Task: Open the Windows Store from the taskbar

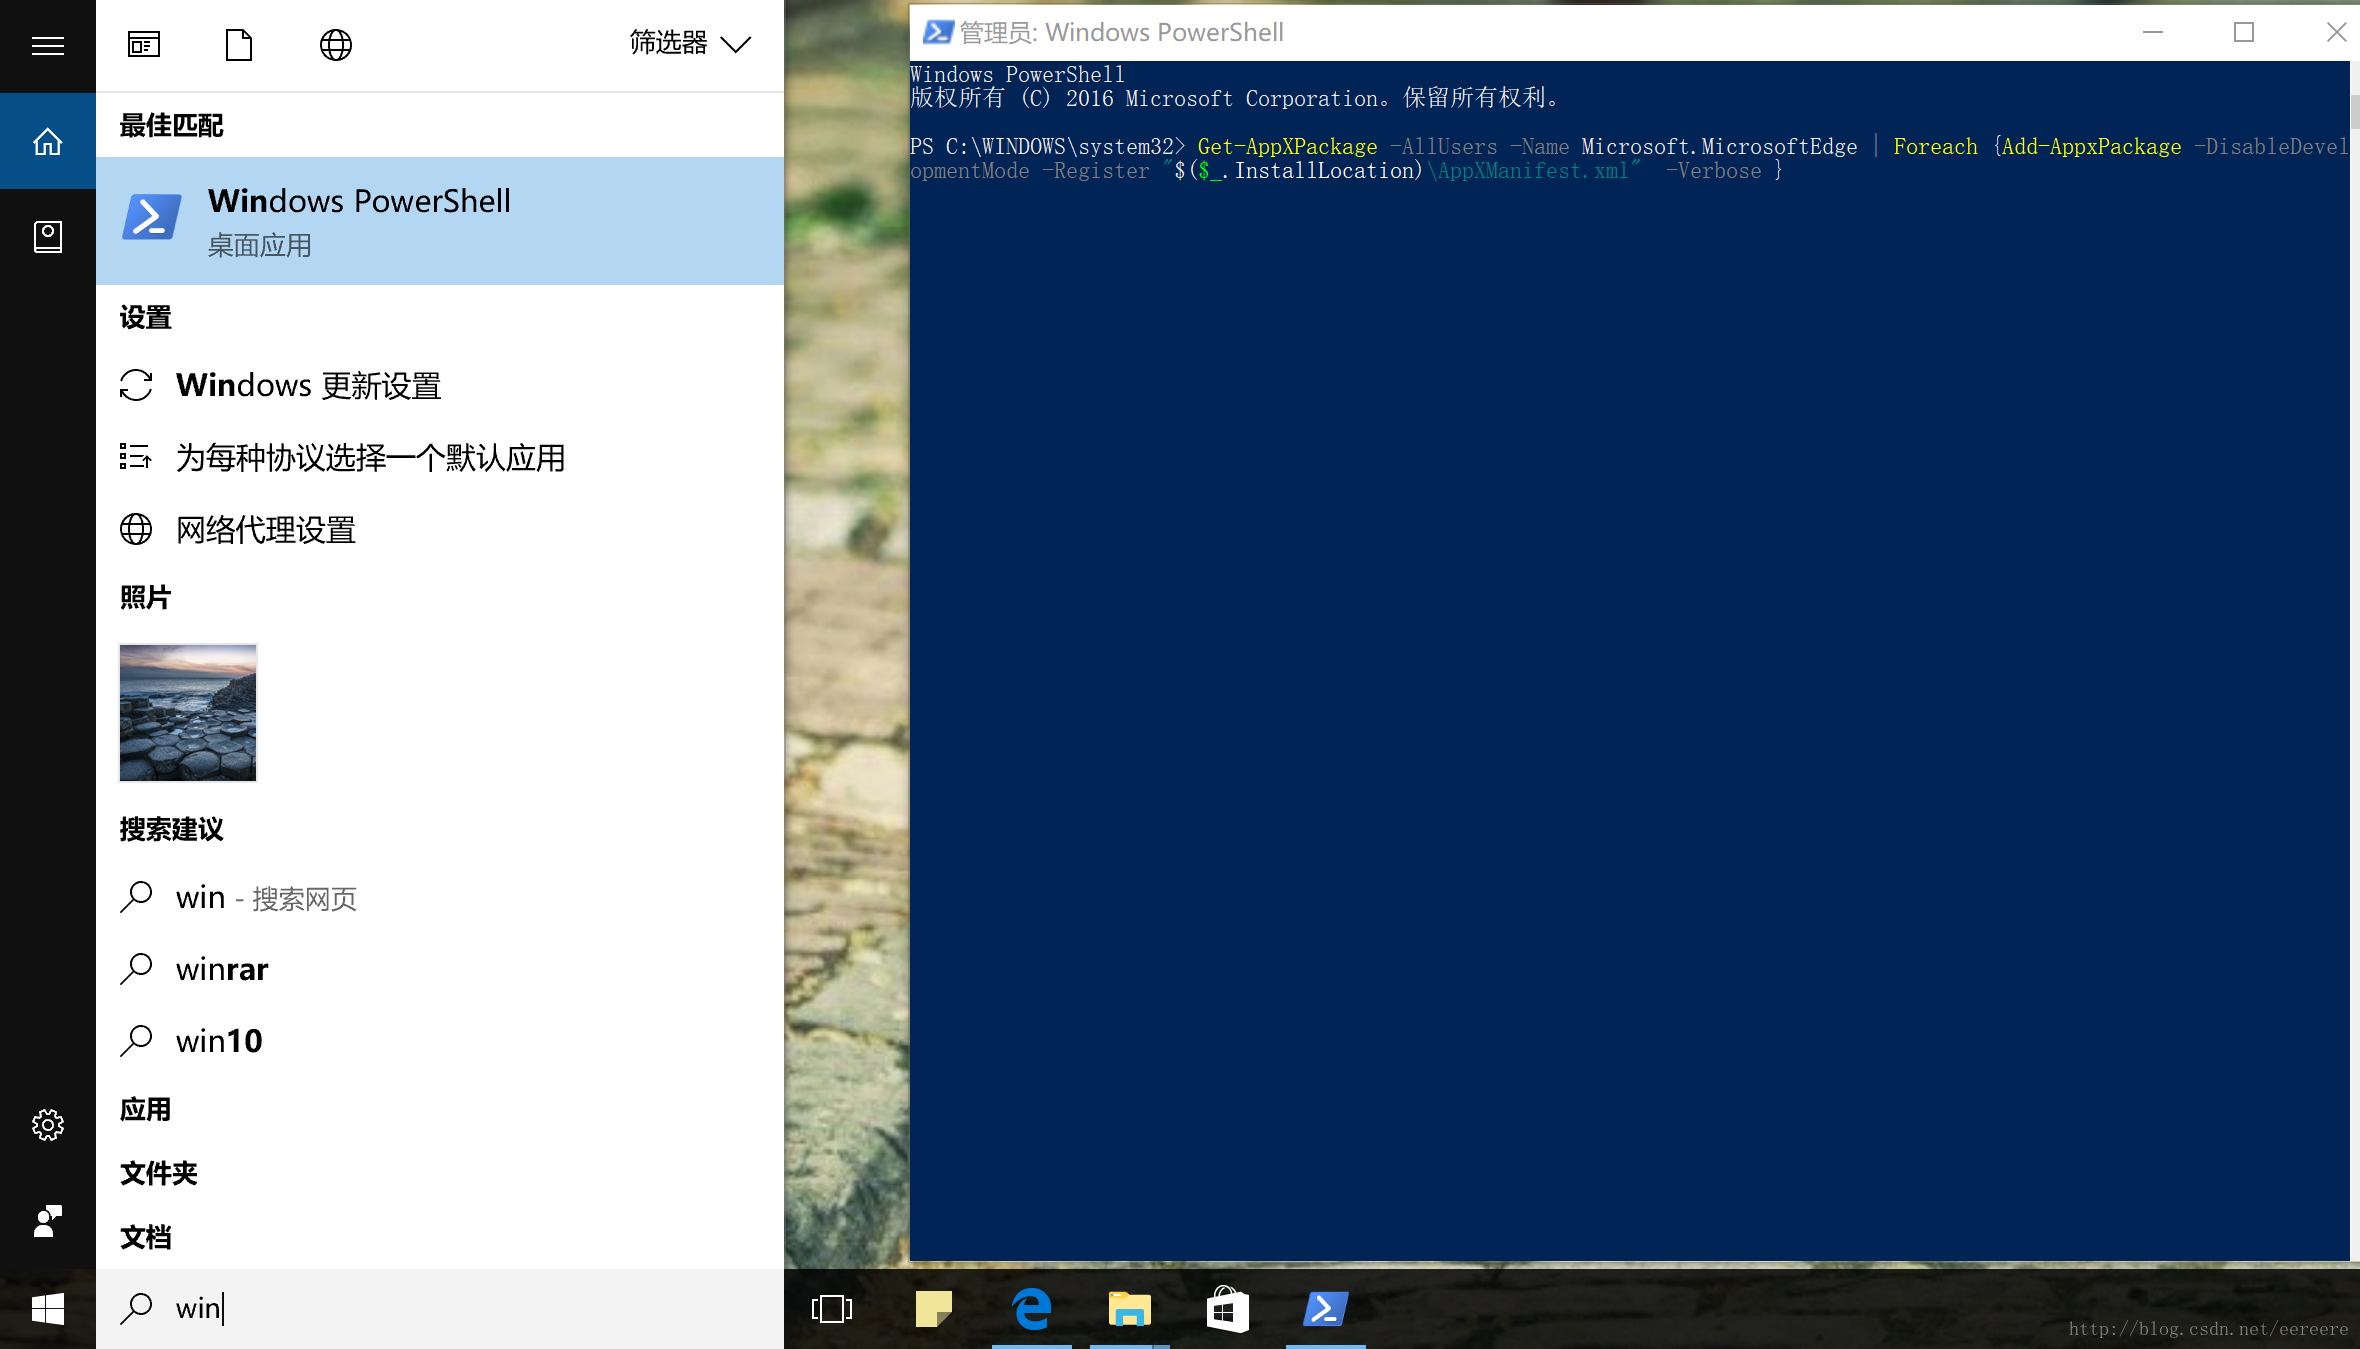Action: tap(1227, 1309)
